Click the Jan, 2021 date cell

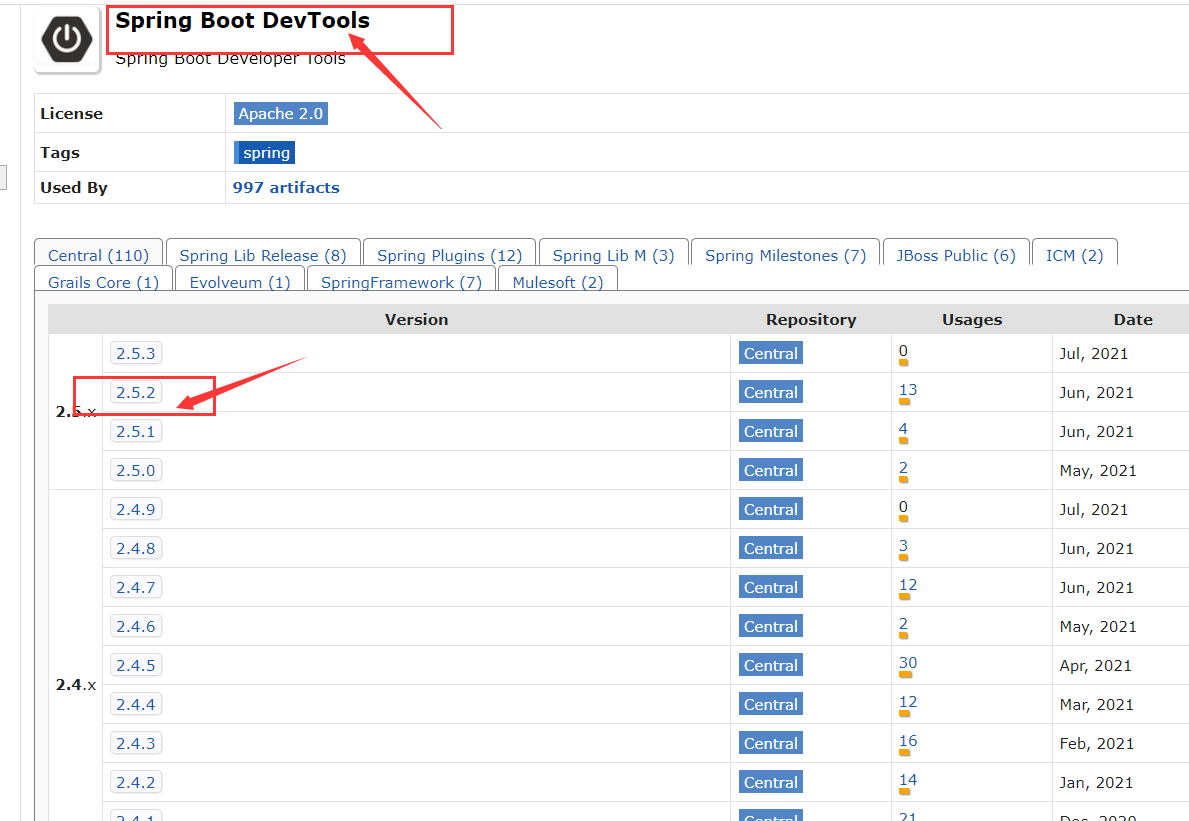click(1096, 782)
